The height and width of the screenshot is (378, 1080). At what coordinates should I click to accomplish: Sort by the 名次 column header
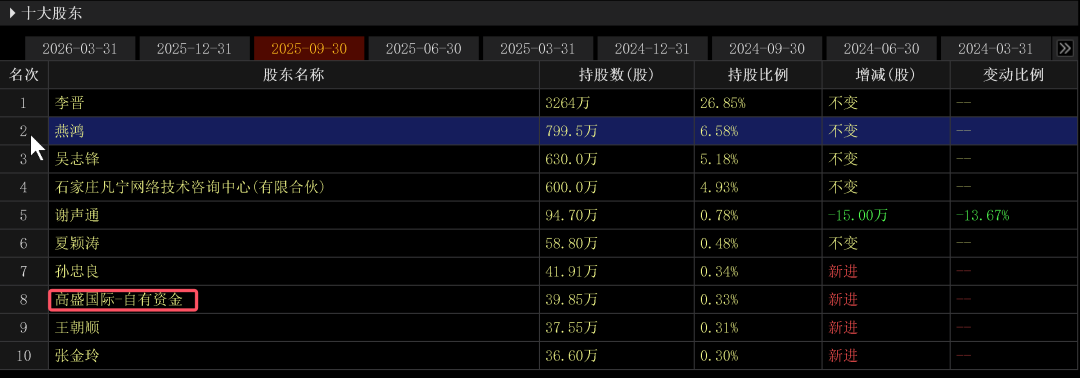coord(23,75)
